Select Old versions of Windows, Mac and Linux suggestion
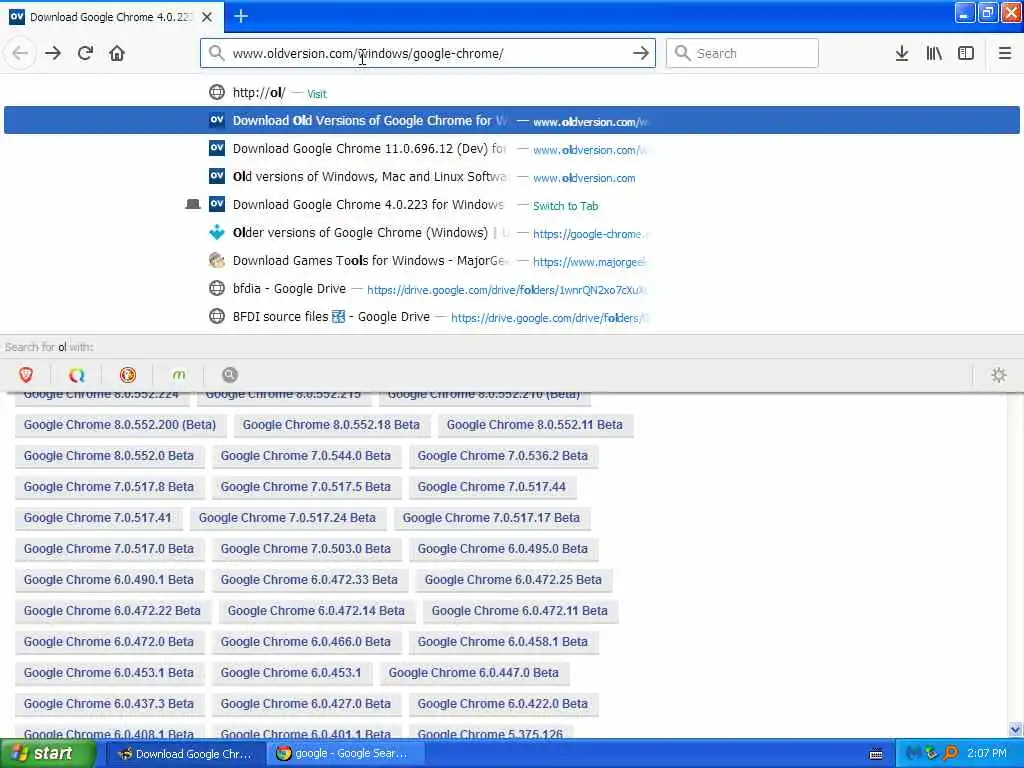Screen dimensions: 1024x768 tap(512, 177)
